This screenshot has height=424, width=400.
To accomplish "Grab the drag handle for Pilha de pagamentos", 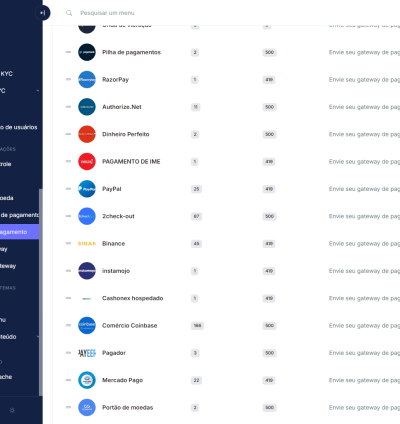I will [68, 52].
